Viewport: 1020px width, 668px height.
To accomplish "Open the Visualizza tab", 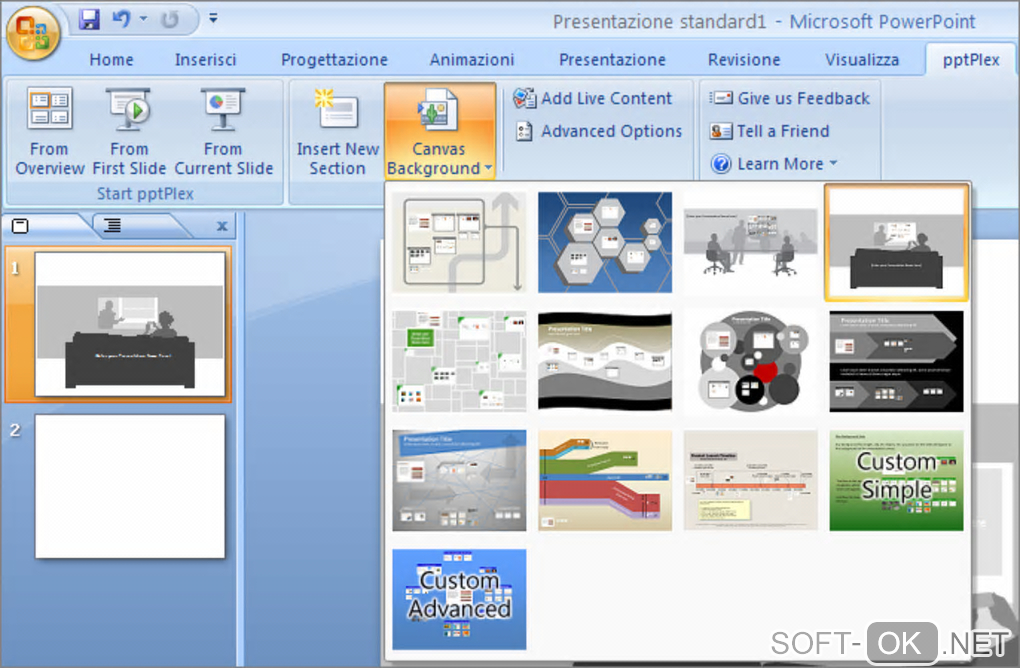I will pyautogui.click(x=862, y=60).
